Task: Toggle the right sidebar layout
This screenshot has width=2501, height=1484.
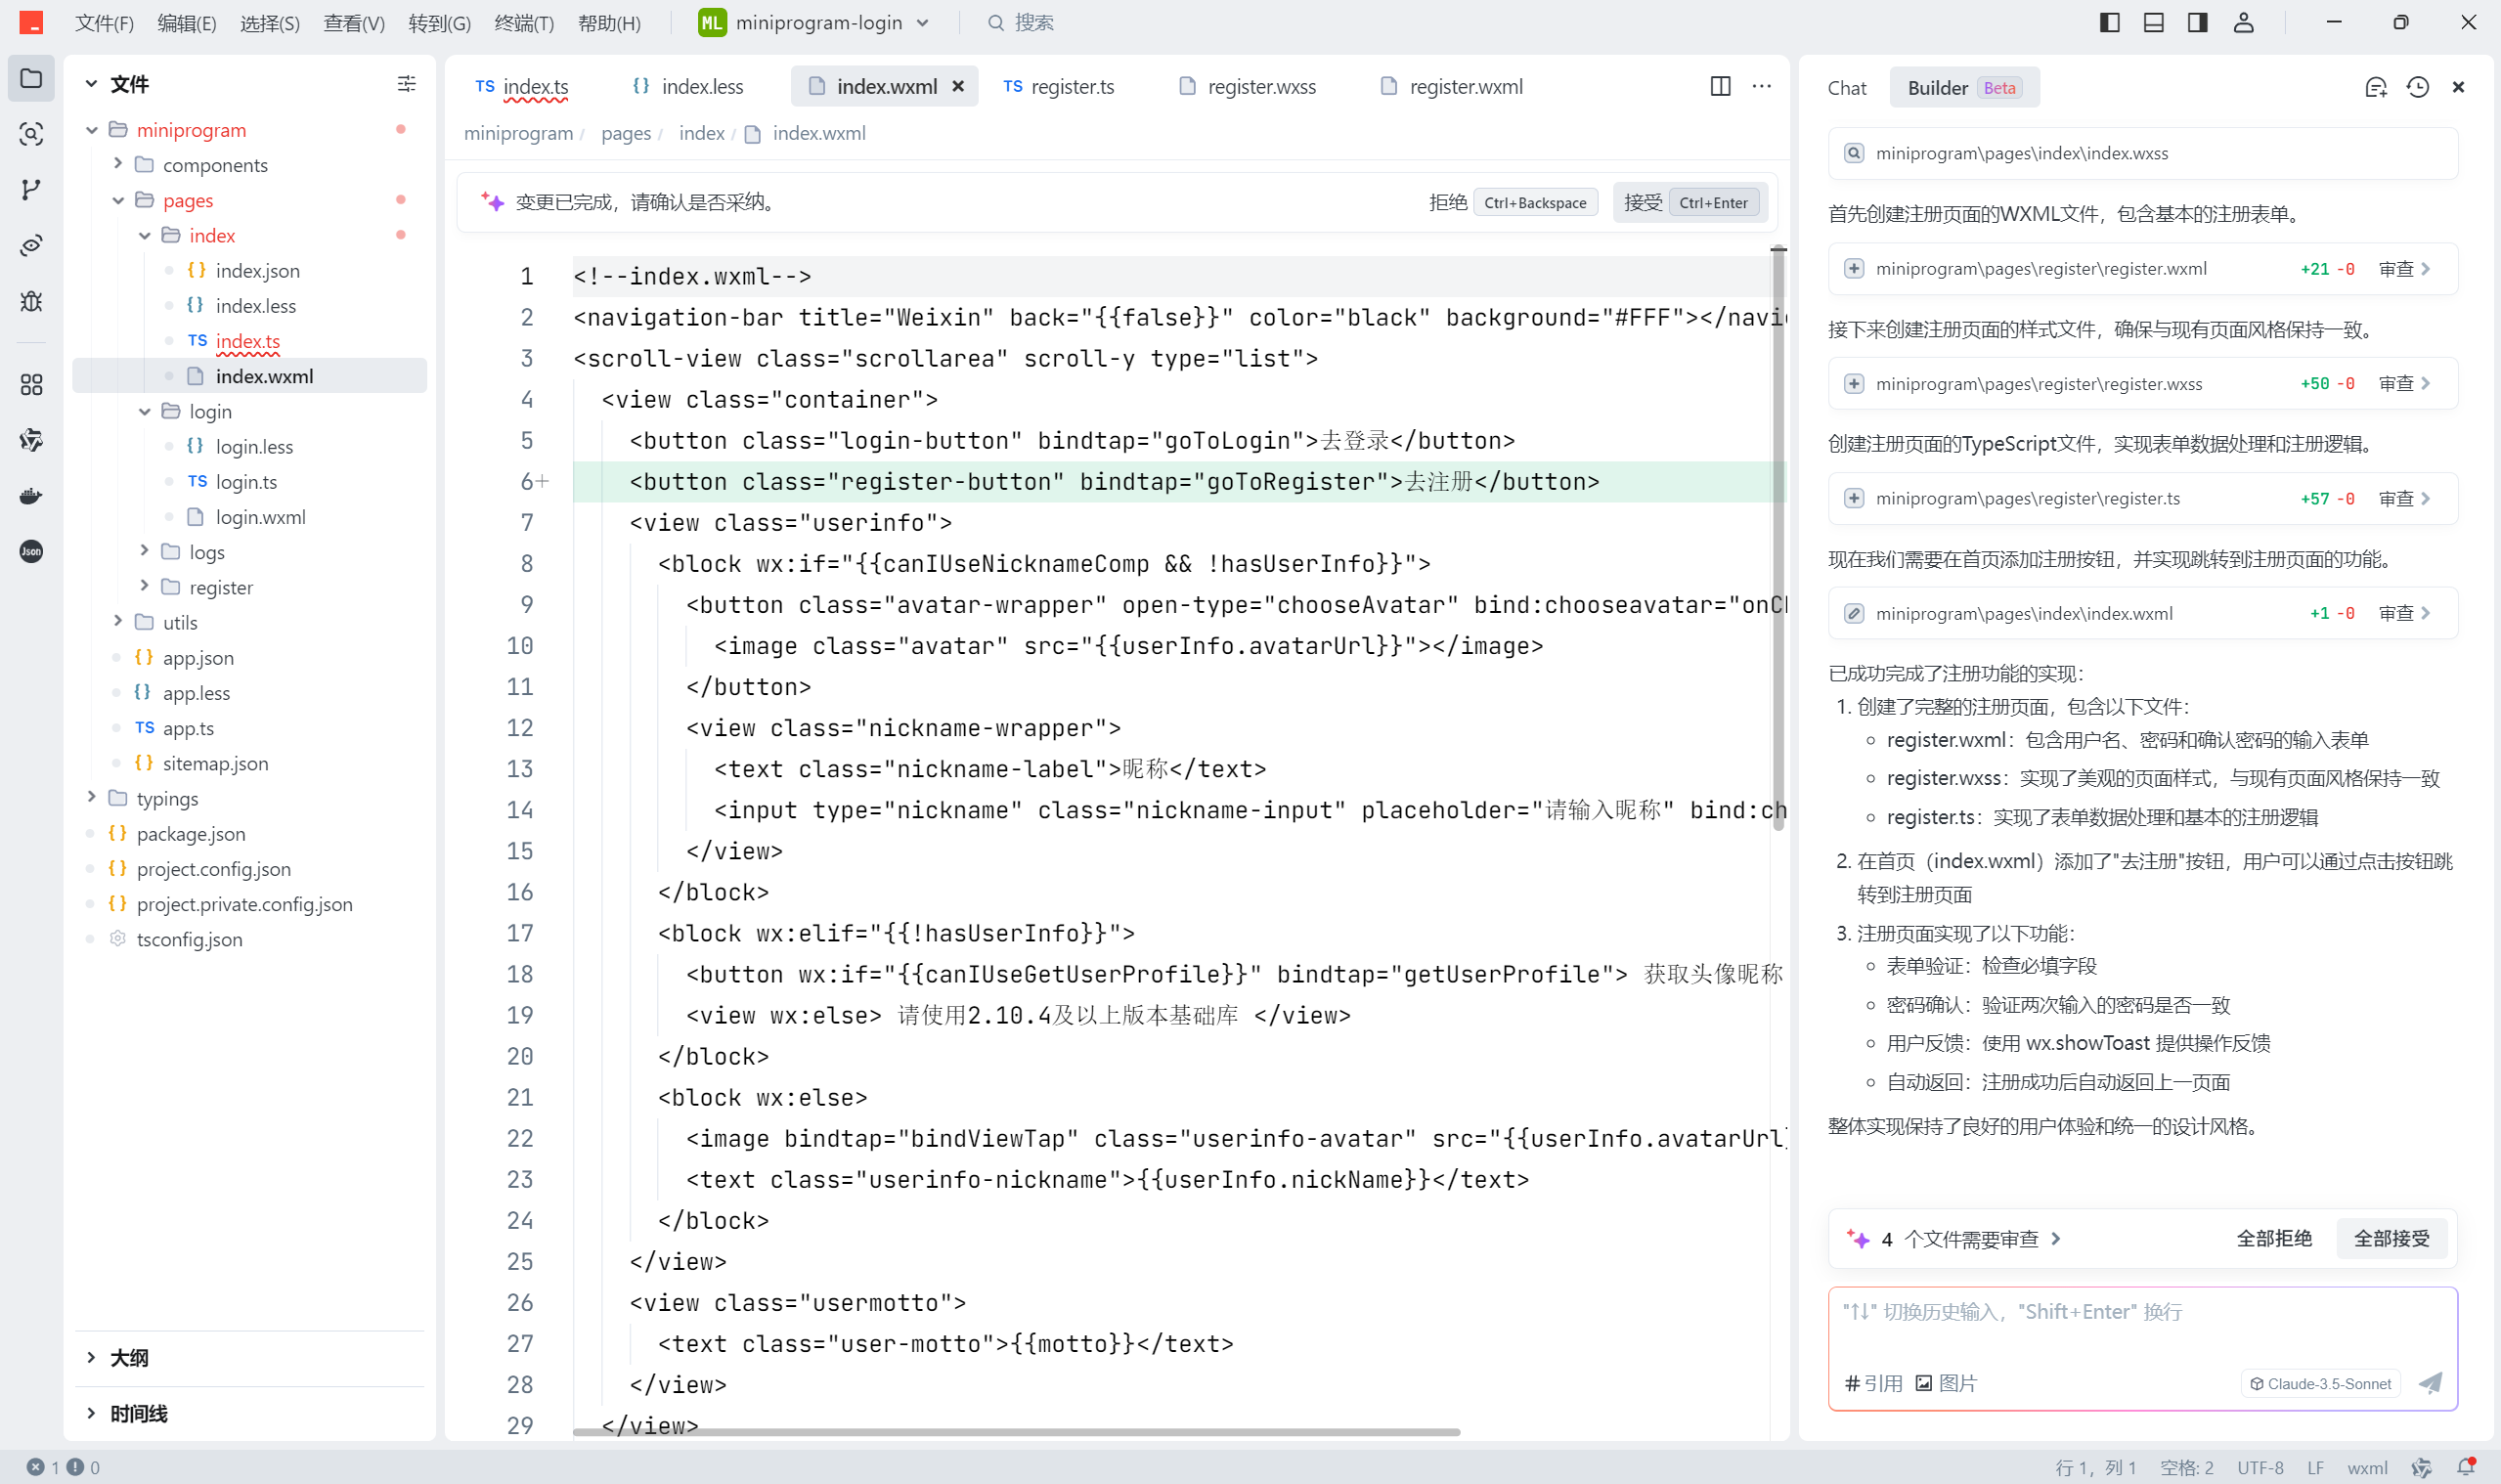Action: [x=2197, y=22]
